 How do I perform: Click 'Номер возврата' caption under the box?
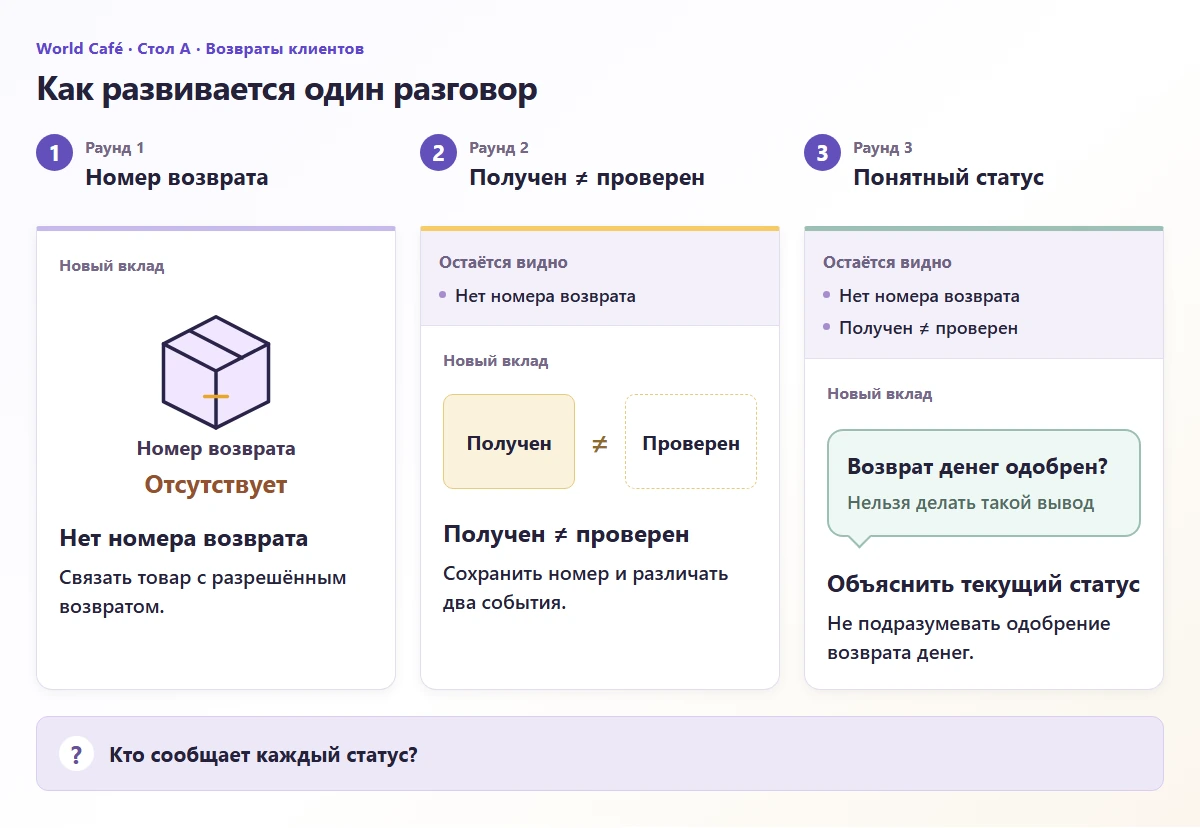pyautogui.click(x=216, y=449)
